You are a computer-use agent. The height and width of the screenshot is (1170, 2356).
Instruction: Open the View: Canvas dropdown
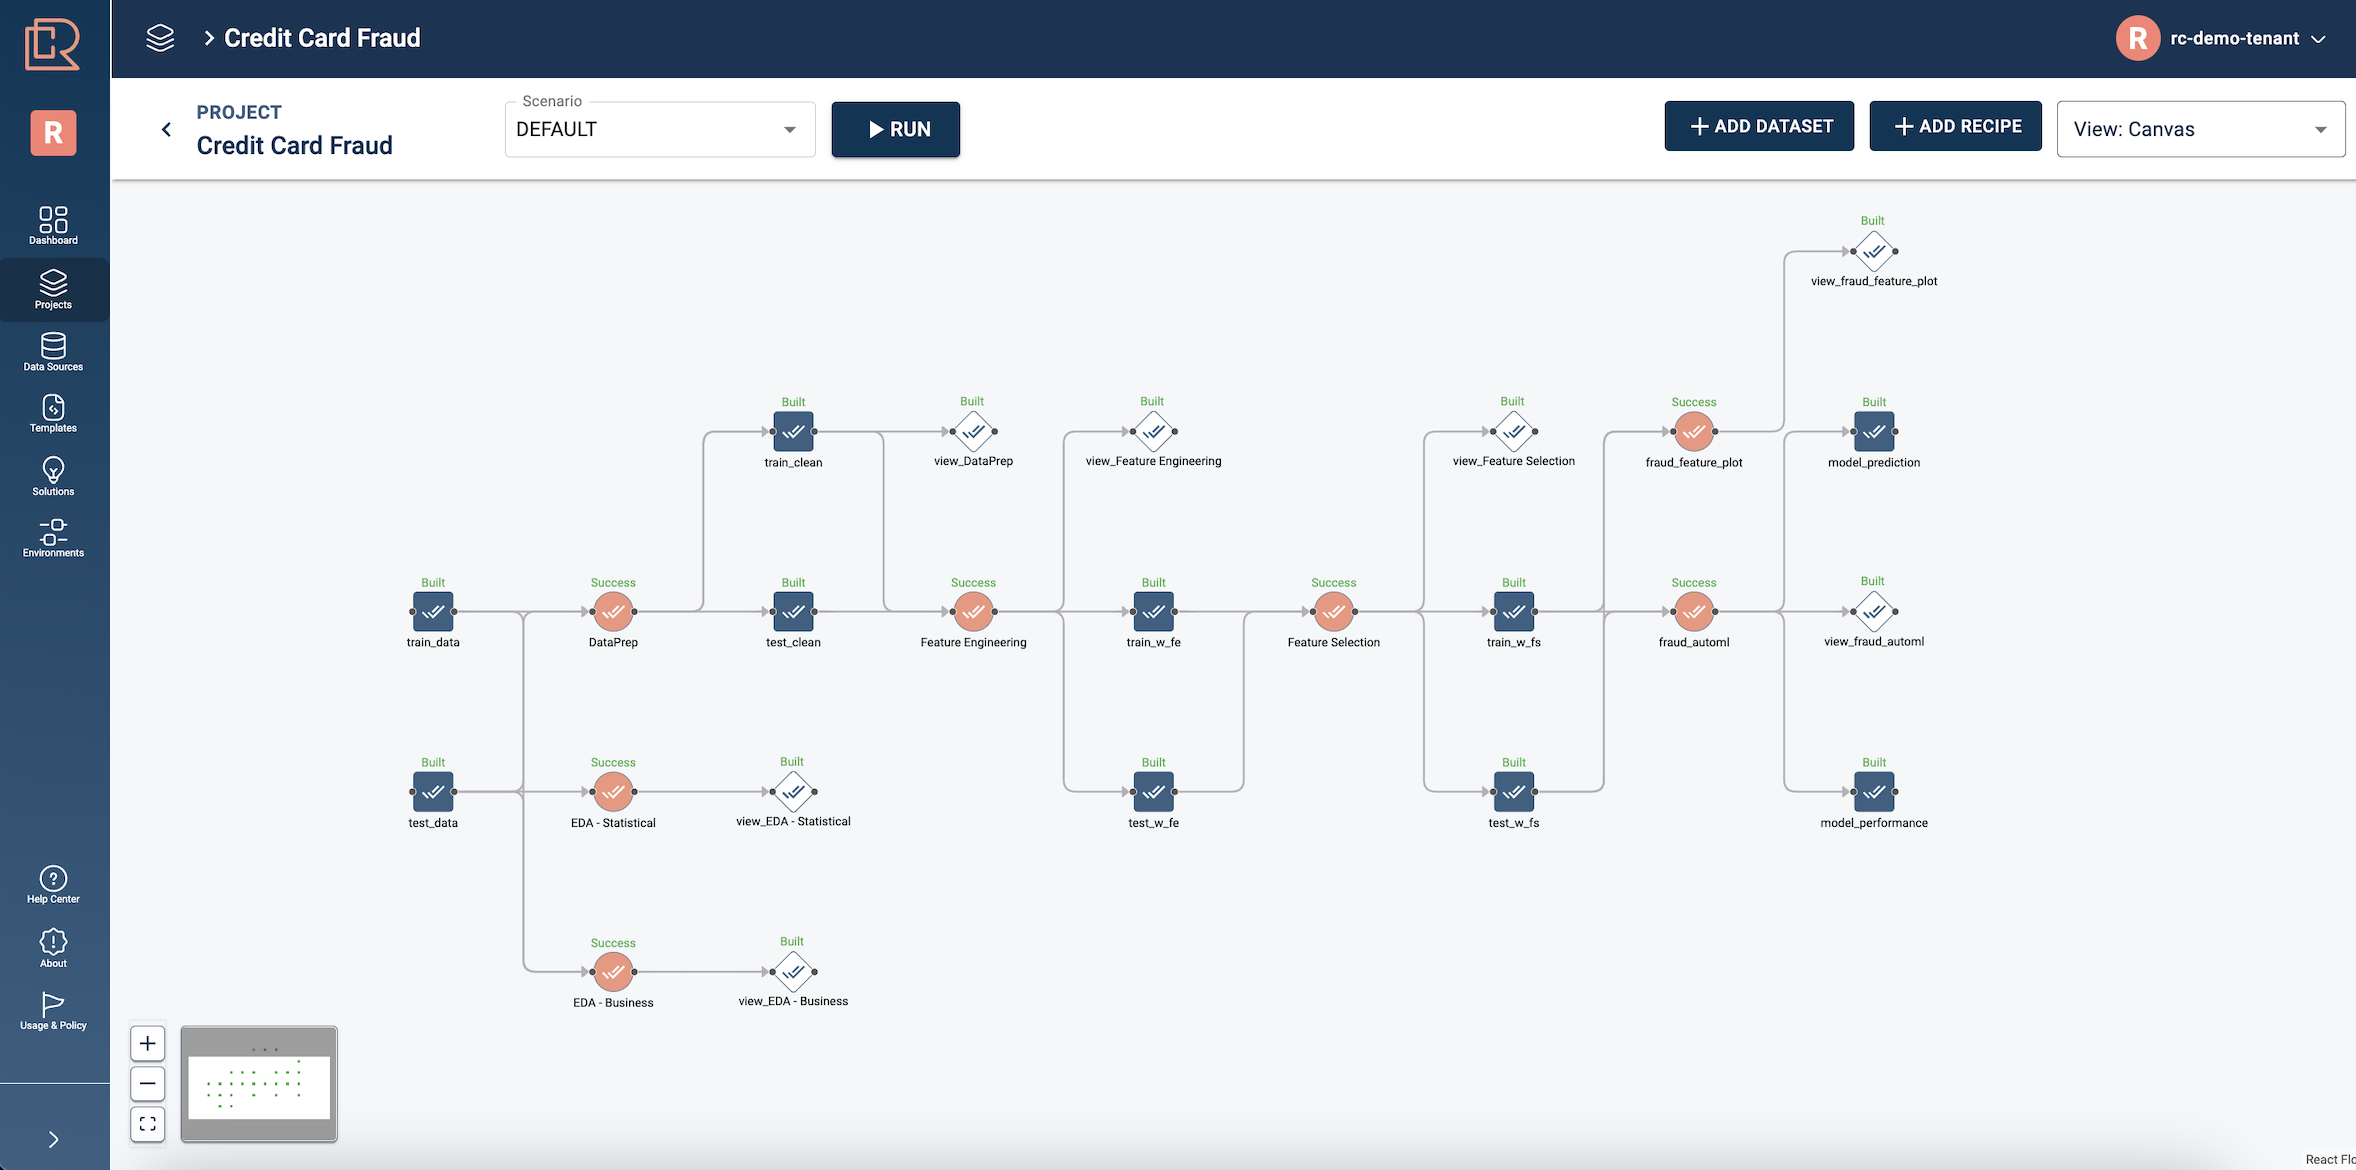coord(2199,130)
